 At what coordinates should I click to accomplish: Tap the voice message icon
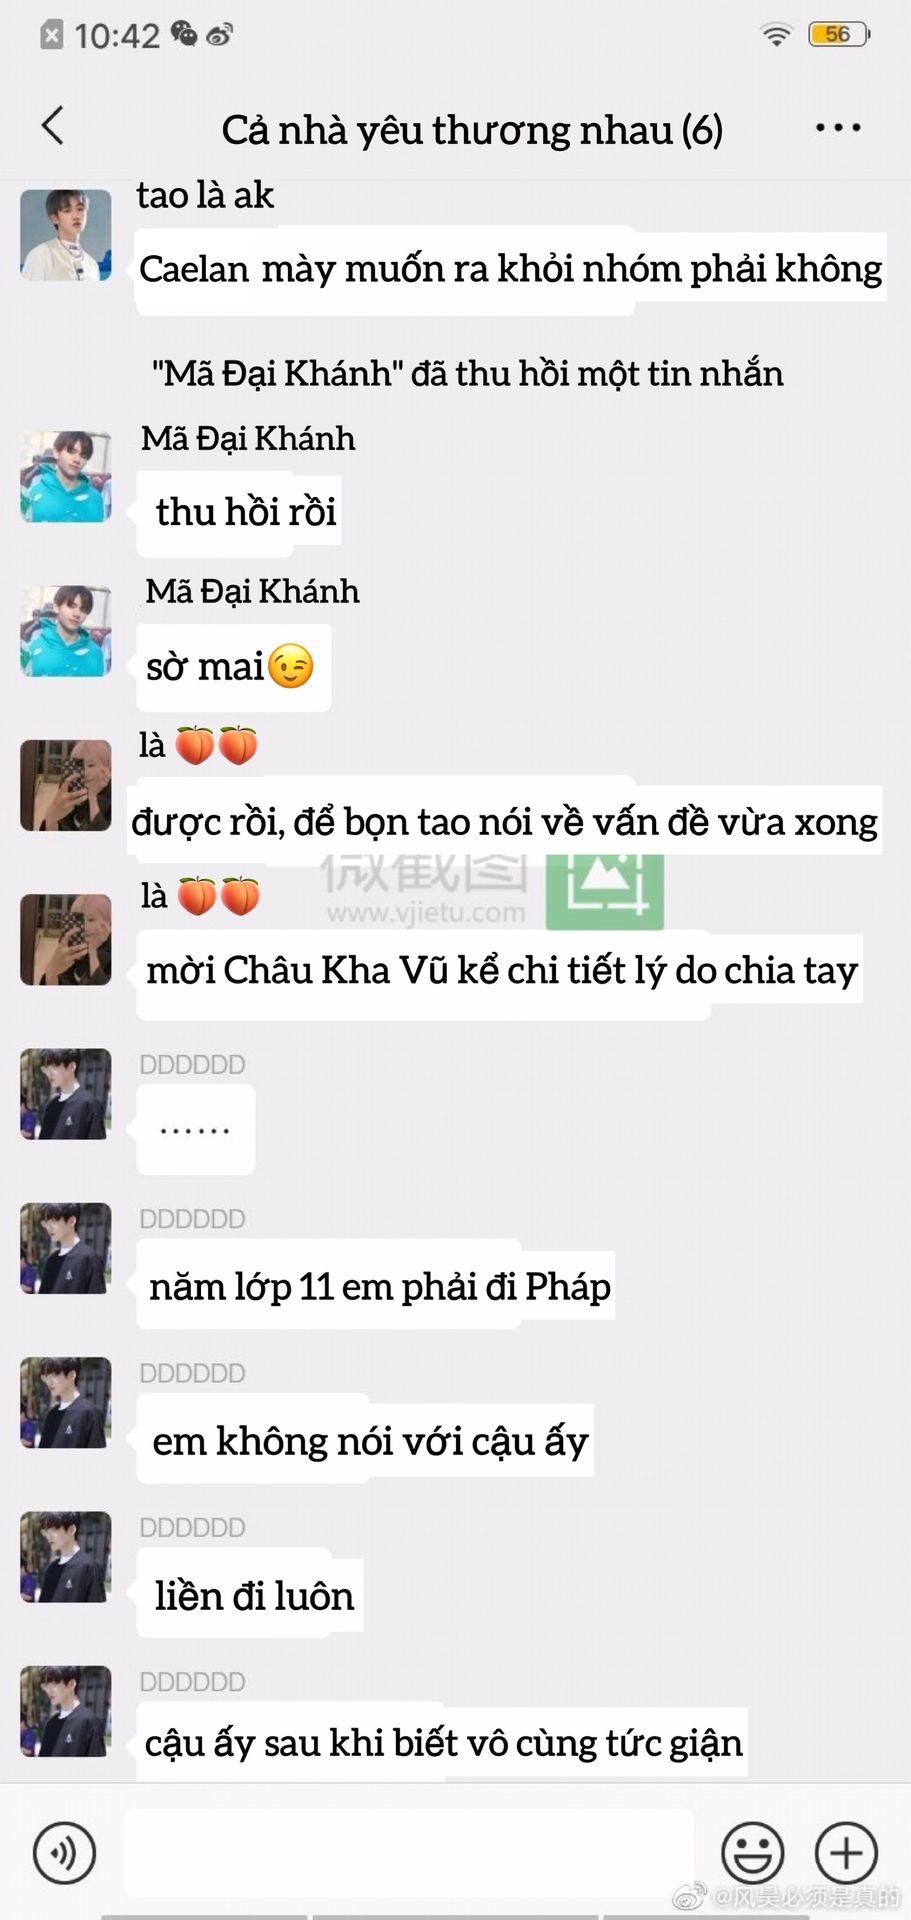pos(64,1853)
